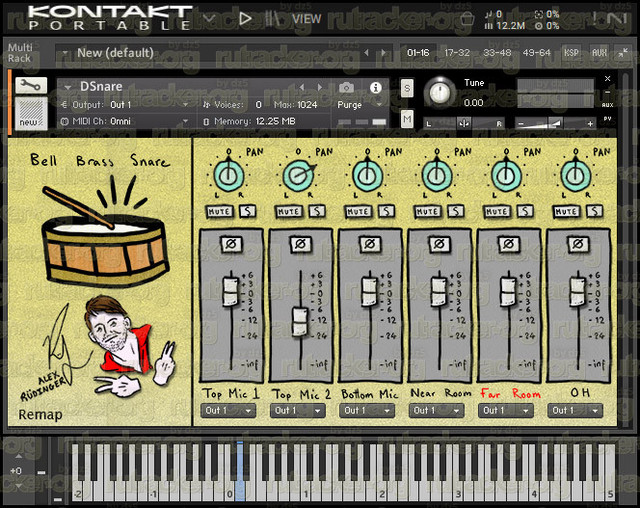This screenshot has width=640, height=508.
Task: Toggle the keyboard panel icon in header
Action: 271,18
